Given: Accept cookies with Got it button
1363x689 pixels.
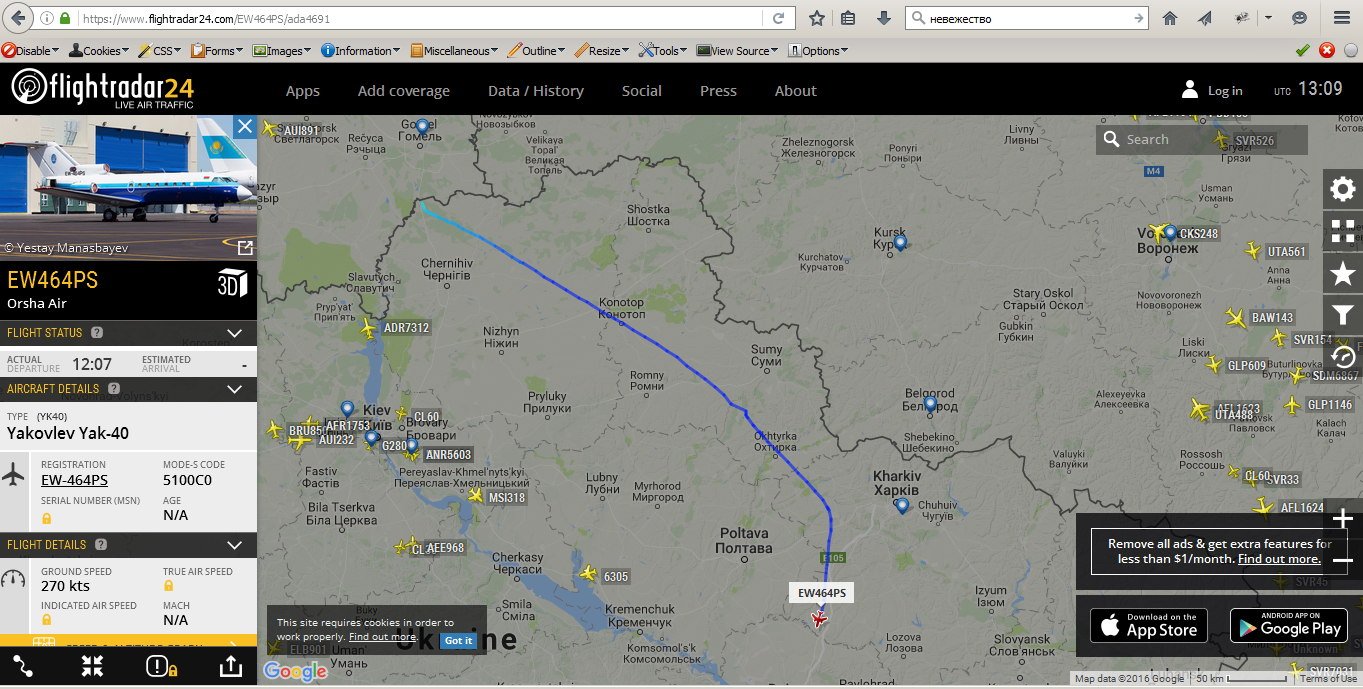Looking at the screenshot, I should (459, 640).
